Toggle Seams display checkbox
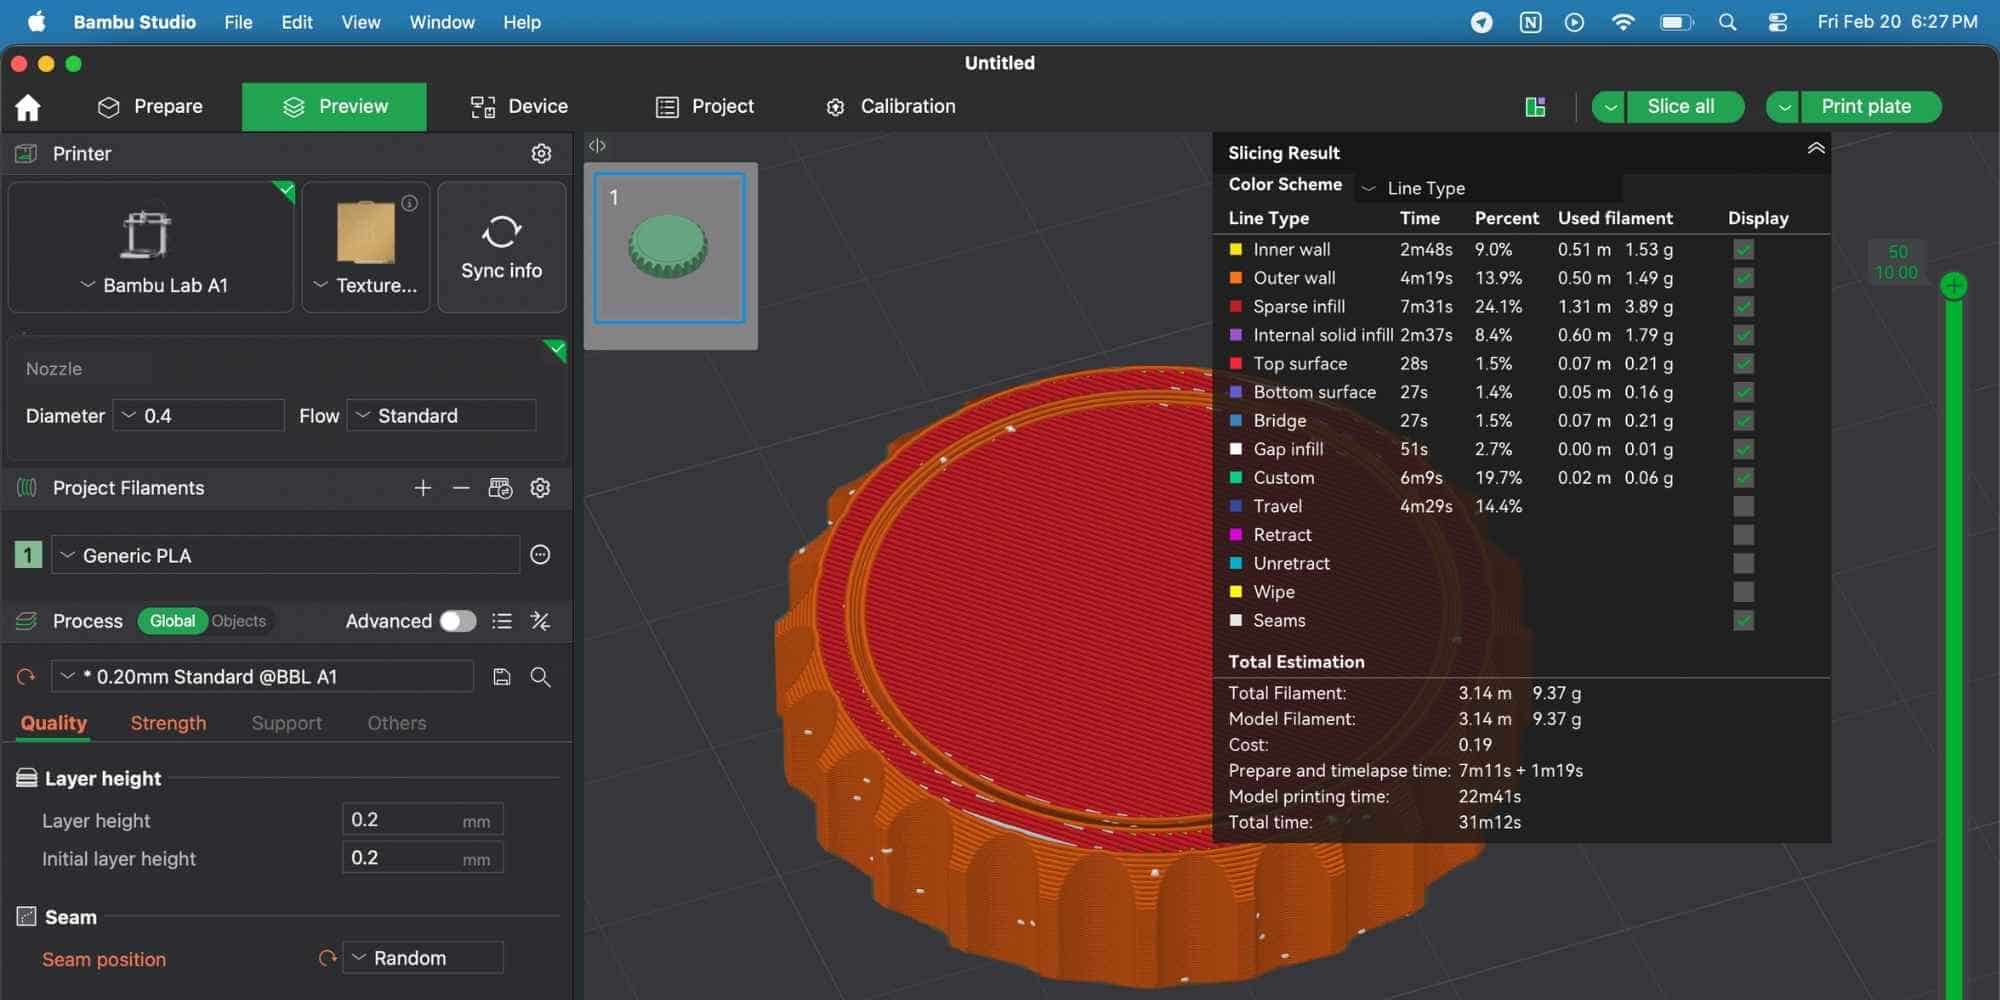The image size is (2000, 1000). [x=1743, y=621]
